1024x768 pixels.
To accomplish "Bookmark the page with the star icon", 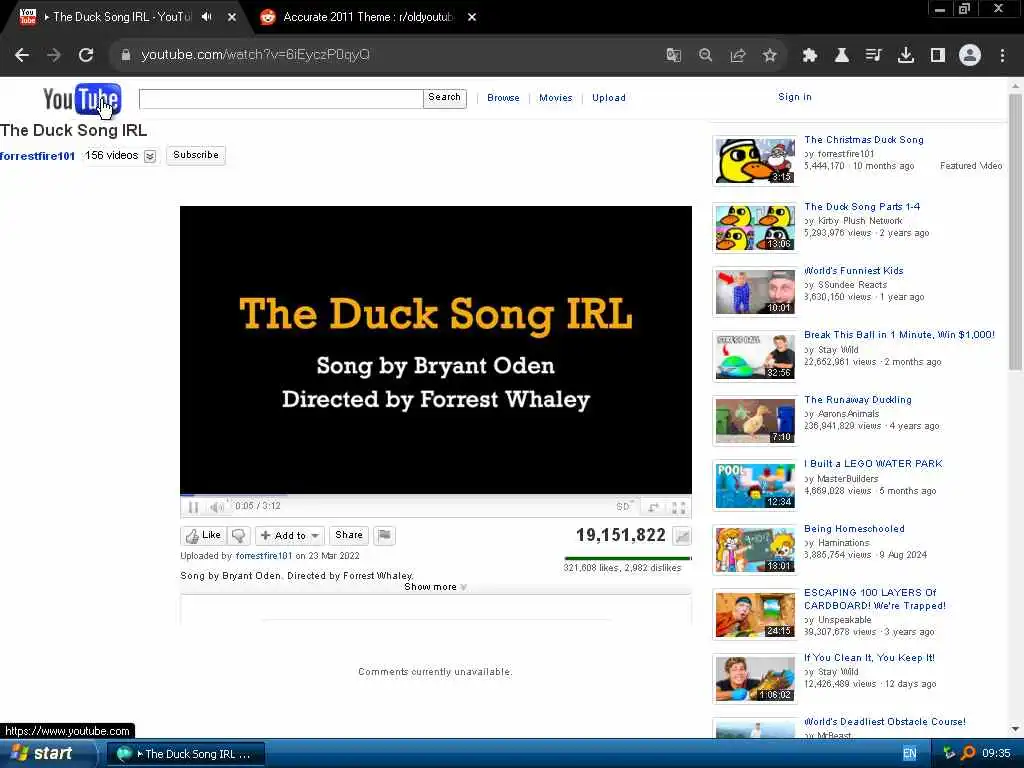I will click(770, 55).
